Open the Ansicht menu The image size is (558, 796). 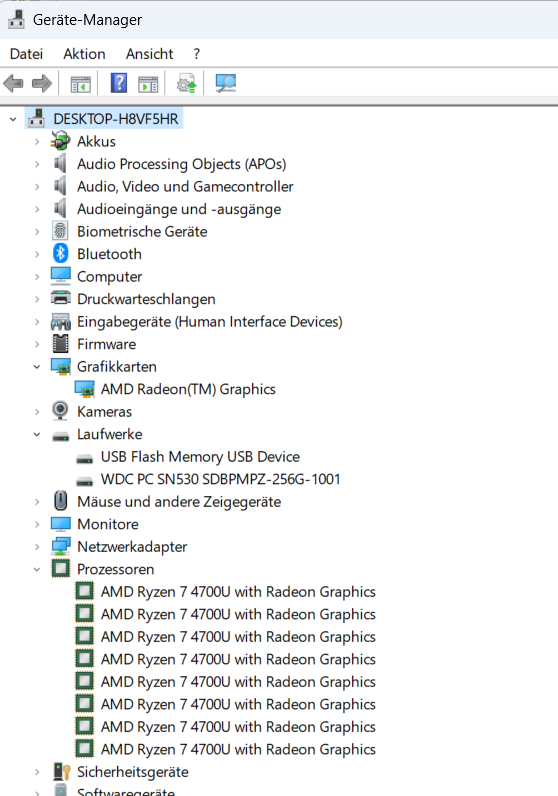point(149,54)
